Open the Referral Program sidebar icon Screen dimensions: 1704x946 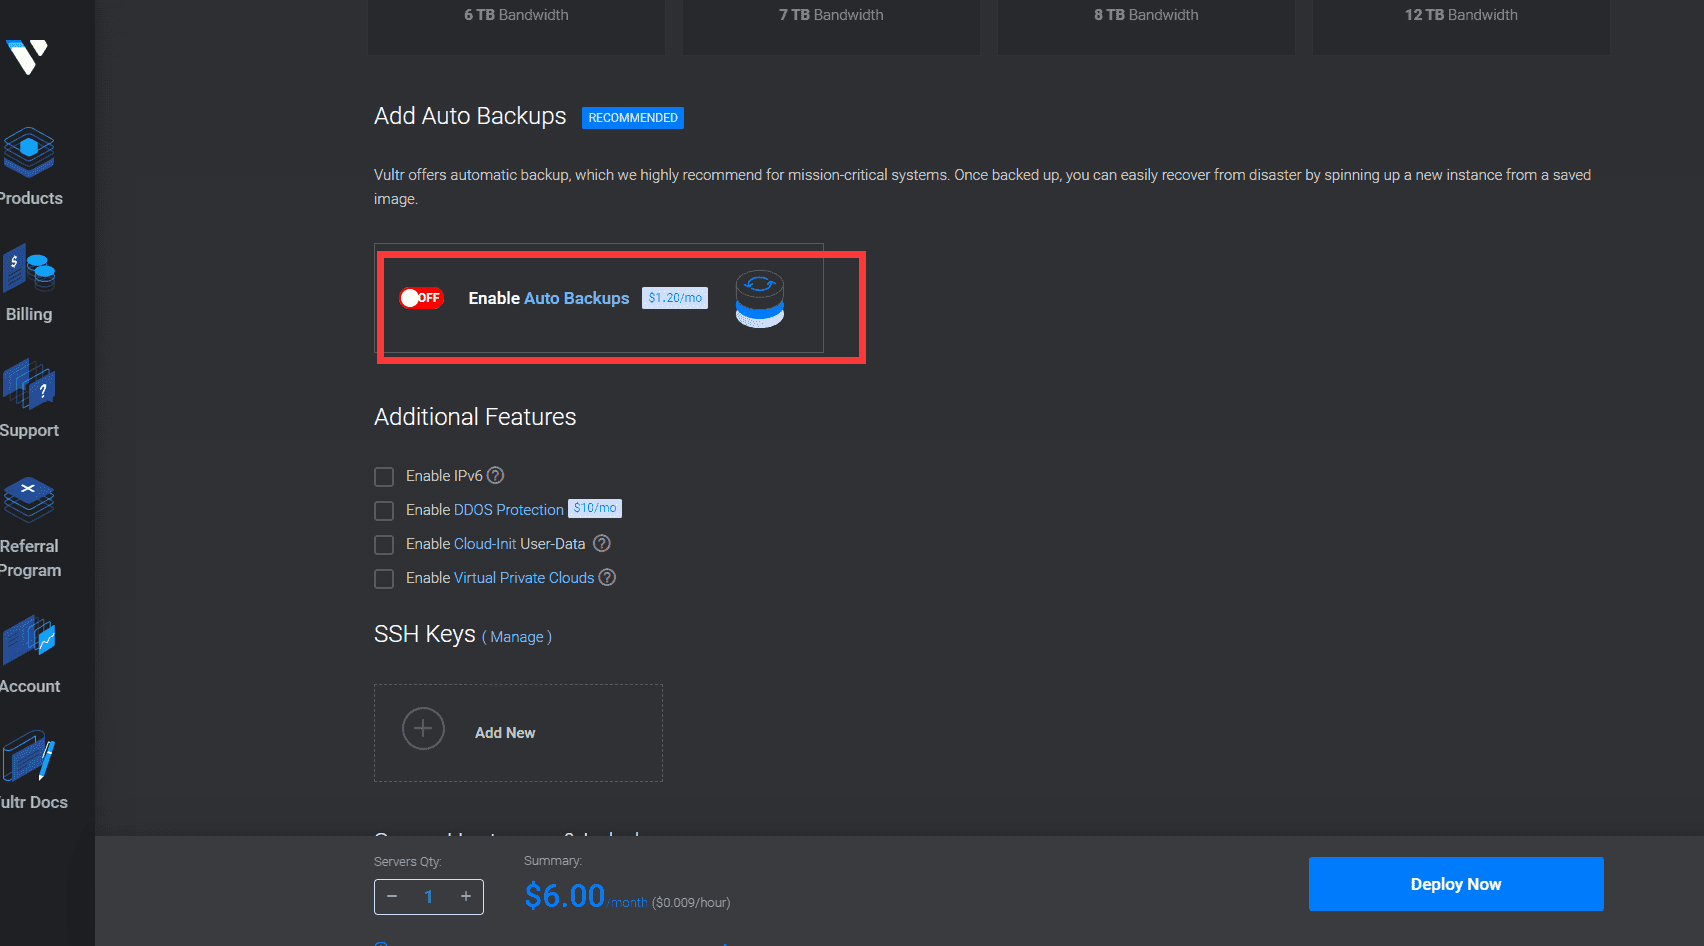coord(29,499)
